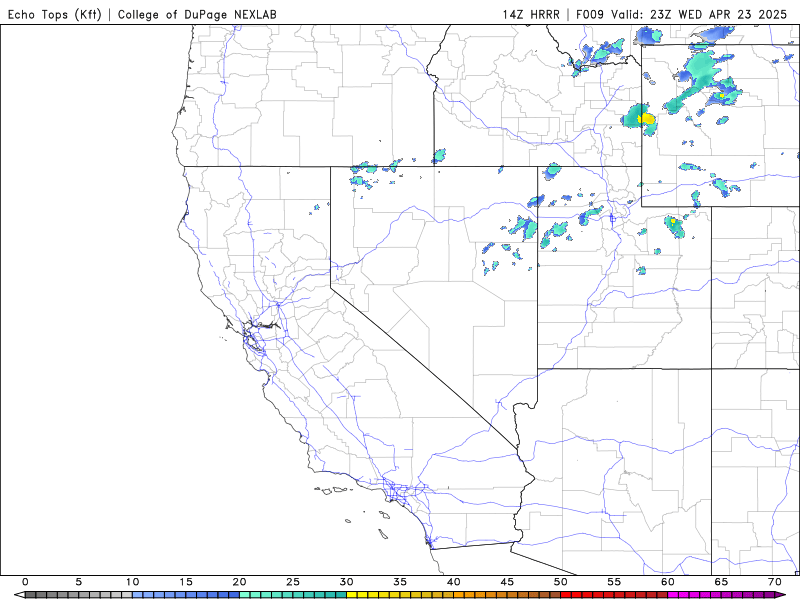Click the colorbar label "35"
The width and height of the screenshot is (800, 600).
(x=400, y=582)
